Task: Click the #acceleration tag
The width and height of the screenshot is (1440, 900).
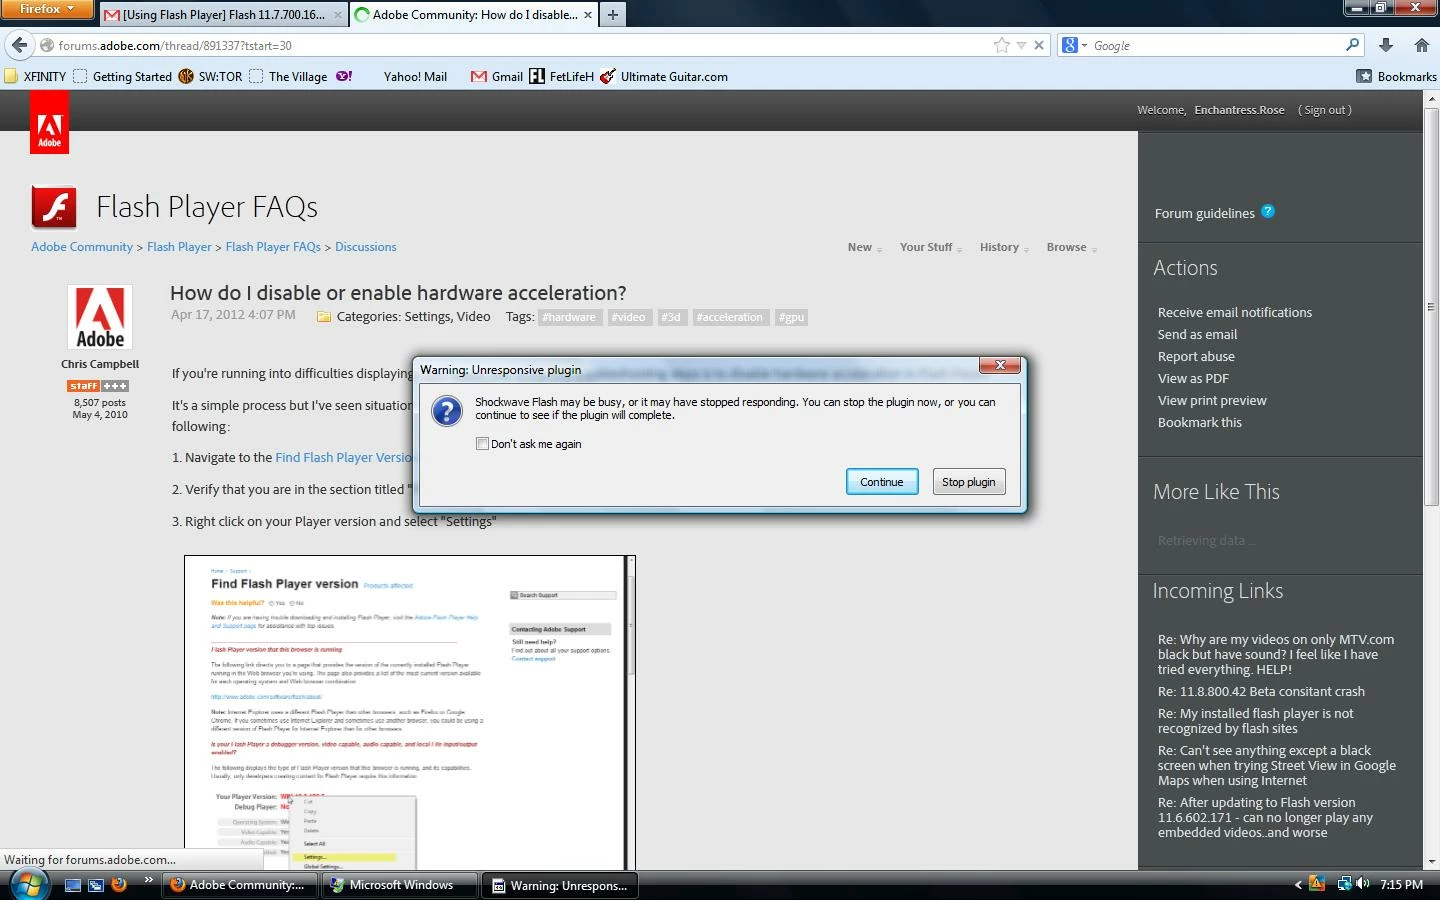Action: coord(730,317)
